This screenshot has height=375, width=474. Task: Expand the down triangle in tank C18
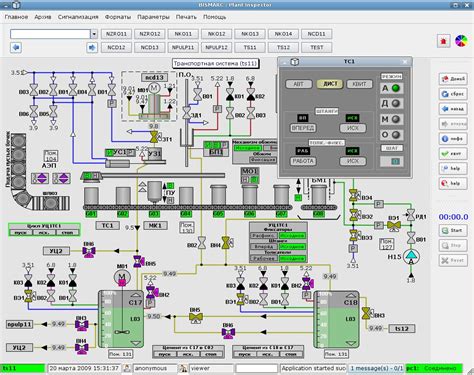351,343
